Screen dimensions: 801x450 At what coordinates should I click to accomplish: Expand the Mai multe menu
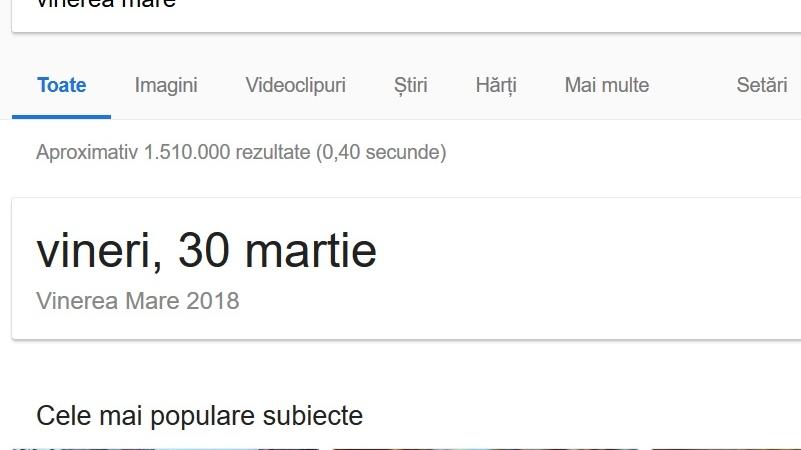[x=606, y=86]
